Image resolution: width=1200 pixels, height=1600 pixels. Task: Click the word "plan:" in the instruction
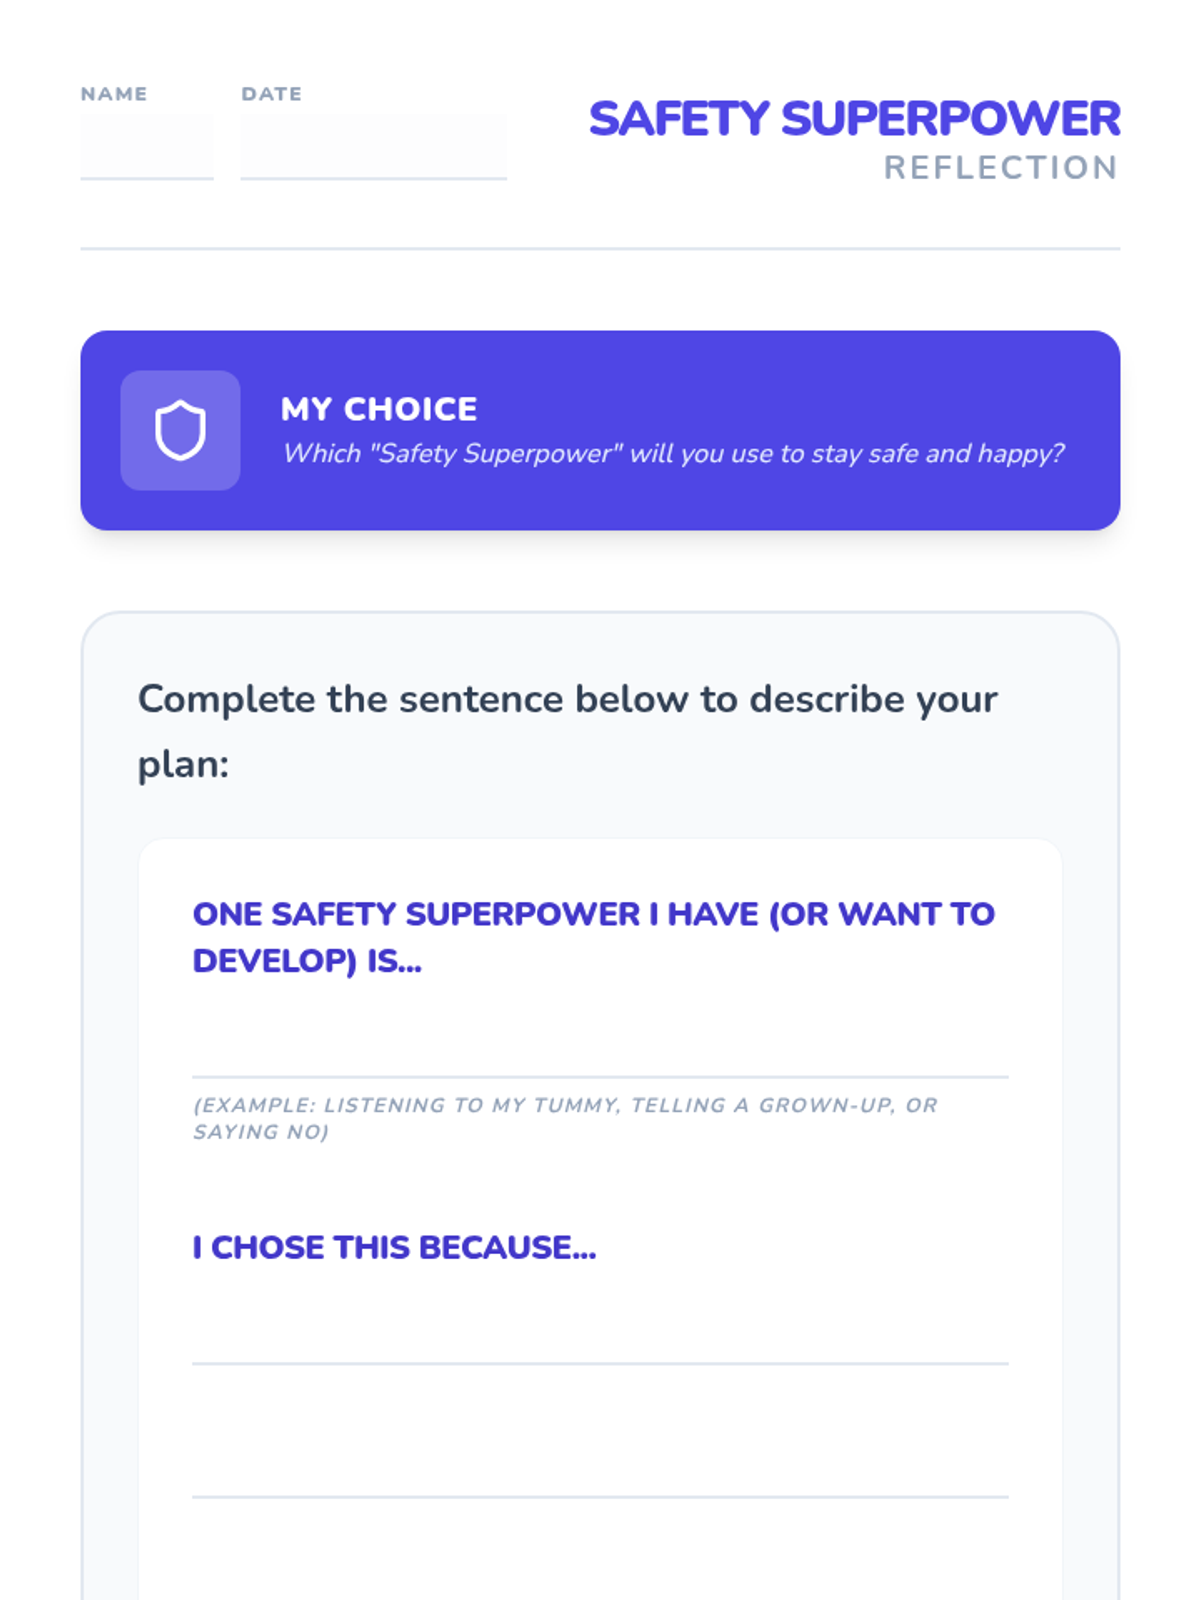coord(184,765)
